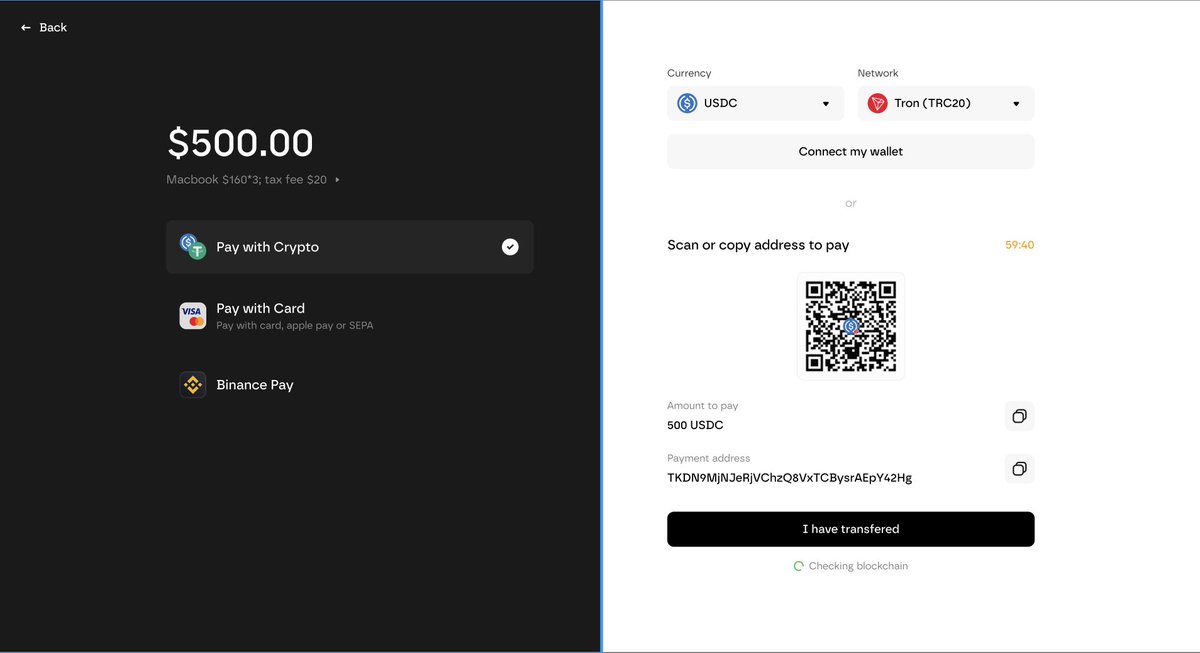Click the 59:40 countdown timer
This screenshot has height=653, width=1200.
tap(1020, 245)
